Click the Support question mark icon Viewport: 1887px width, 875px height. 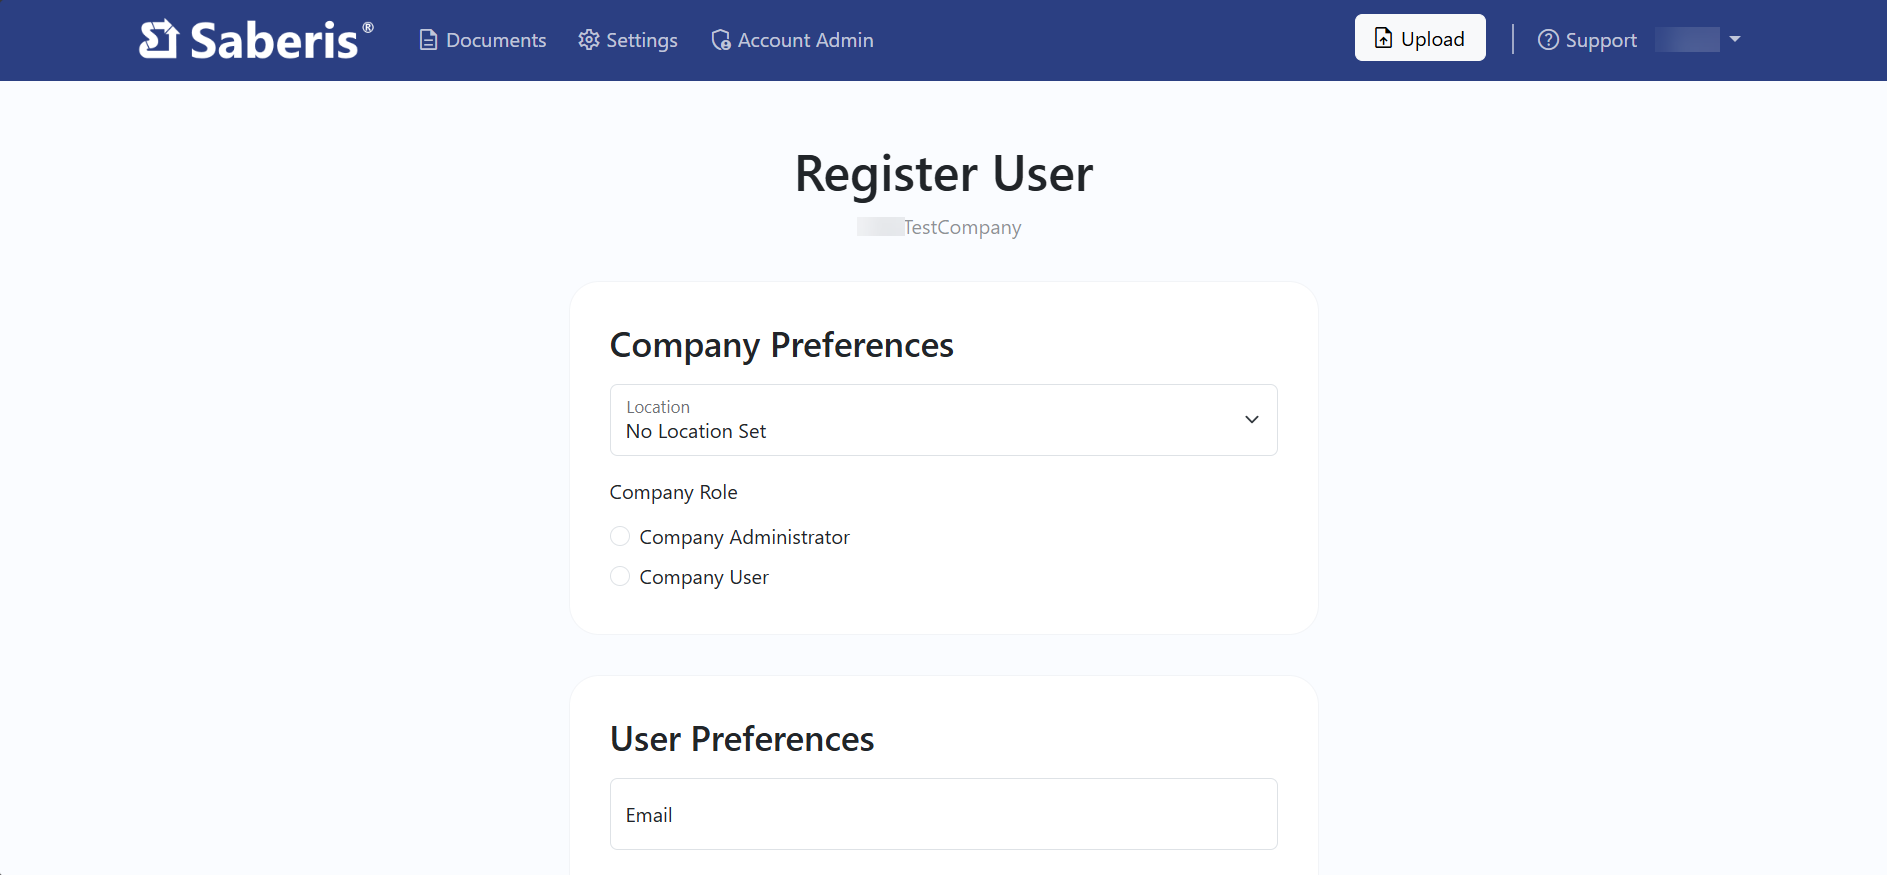pyautogui.click(x=1548, y=40)
